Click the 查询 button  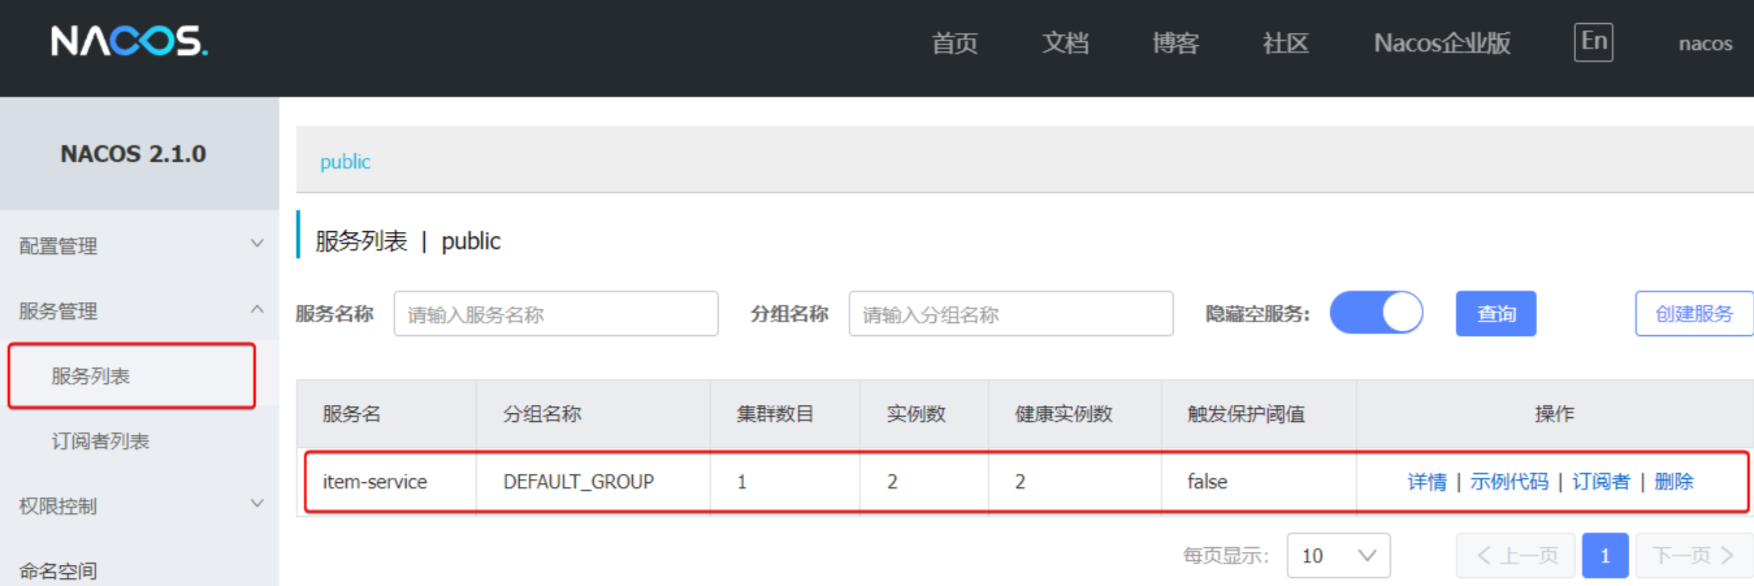1496,314
